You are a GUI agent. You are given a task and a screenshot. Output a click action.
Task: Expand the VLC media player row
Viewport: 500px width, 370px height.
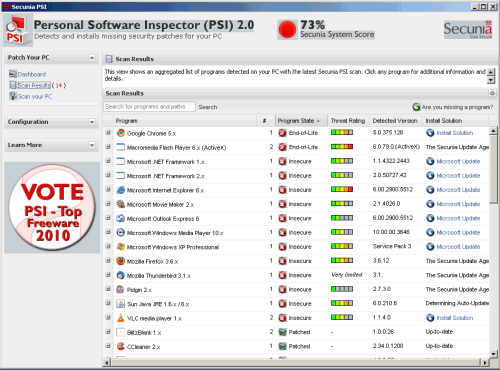pos(108,317)
